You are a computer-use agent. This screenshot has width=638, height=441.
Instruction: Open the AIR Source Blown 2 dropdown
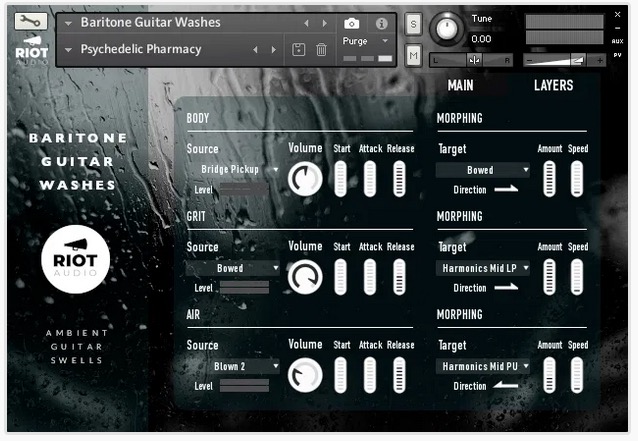click(233, 366)
